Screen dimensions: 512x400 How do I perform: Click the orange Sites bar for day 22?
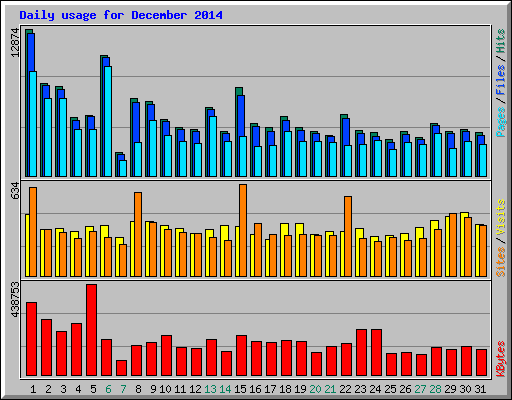(x=348, y=236)
